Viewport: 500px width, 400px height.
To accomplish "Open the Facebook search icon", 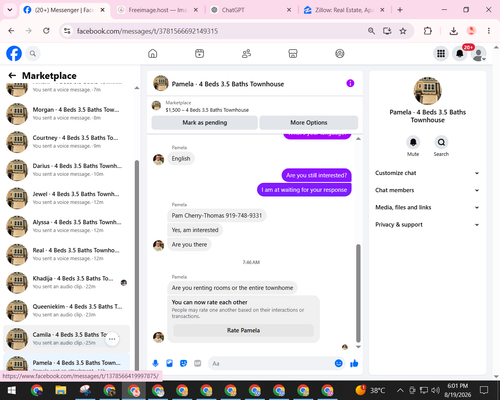I will click(x=33, y=53).
